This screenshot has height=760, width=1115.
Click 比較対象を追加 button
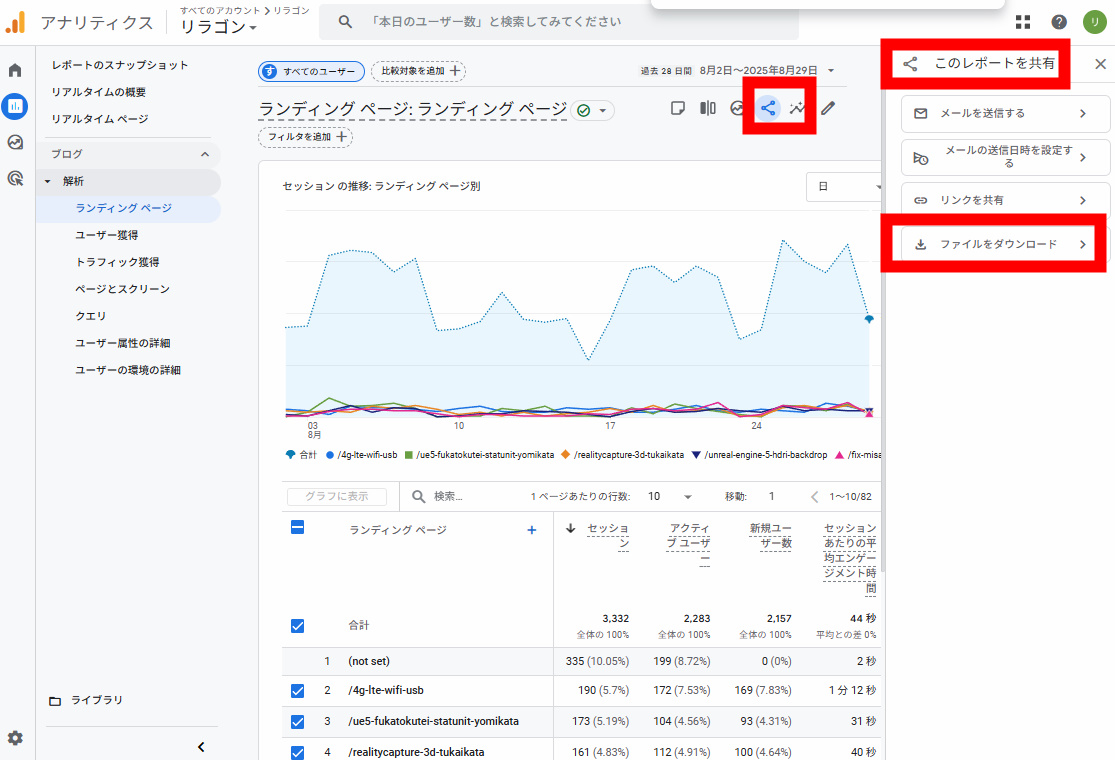click(418, 71)
